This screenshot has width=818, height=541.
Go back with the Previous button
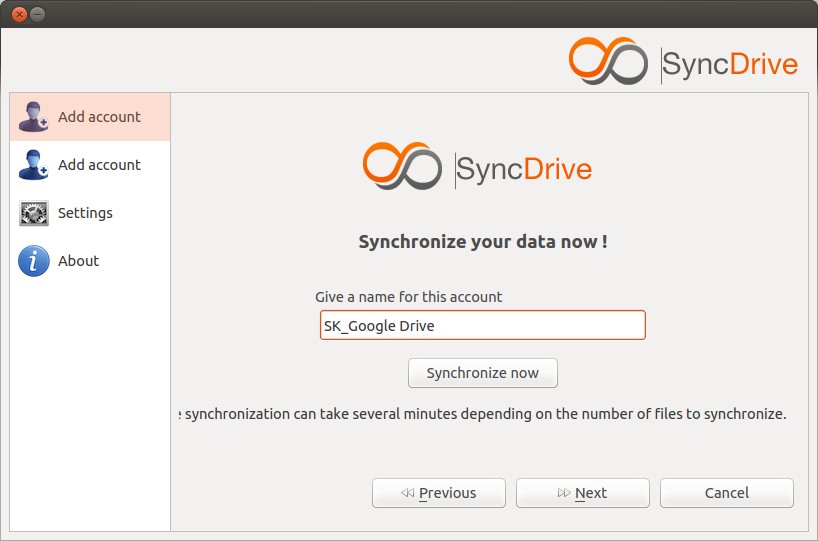(x=439, y=493)
